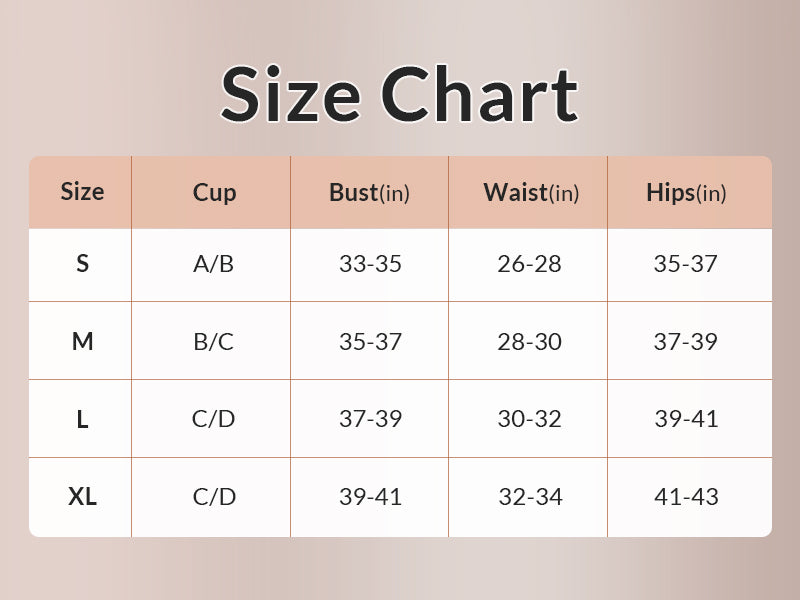Select the L size row label
Screen dimensions: 800x600
coord(82,419)
